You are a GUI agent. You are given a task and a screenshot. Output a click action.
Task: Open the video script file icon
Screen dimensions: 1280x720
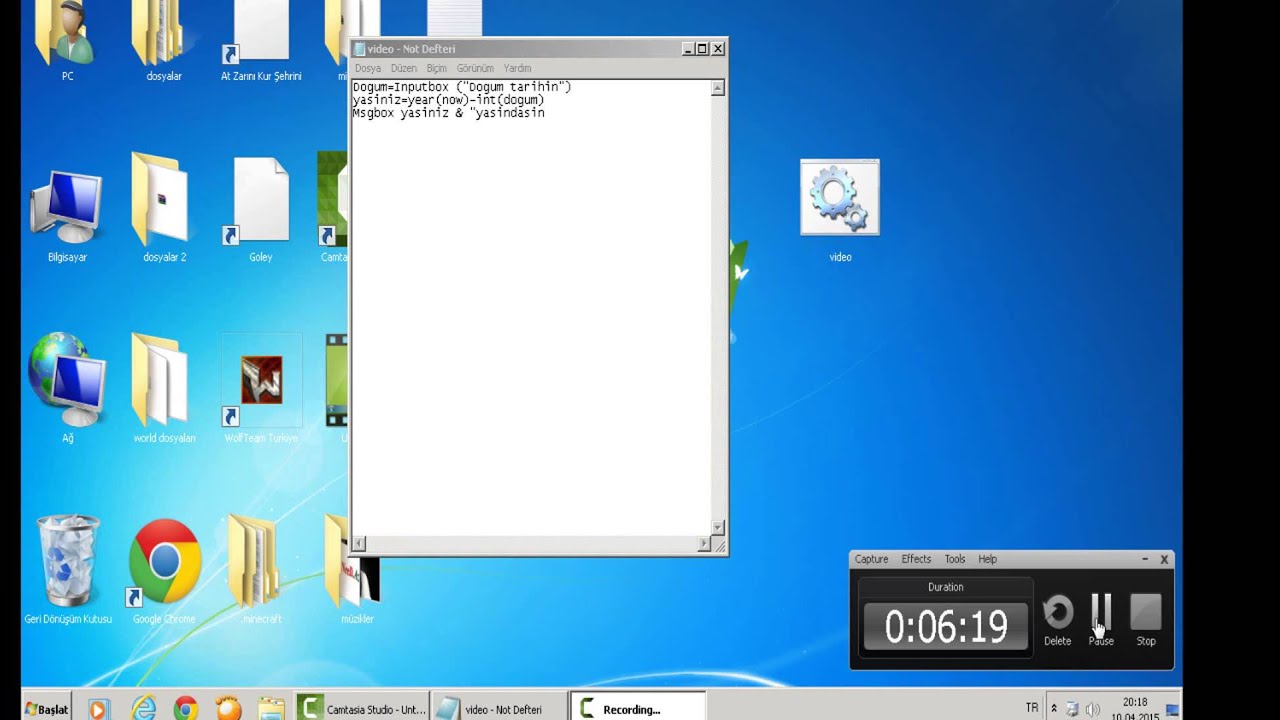pyautogui.click(x=840, y=210)
